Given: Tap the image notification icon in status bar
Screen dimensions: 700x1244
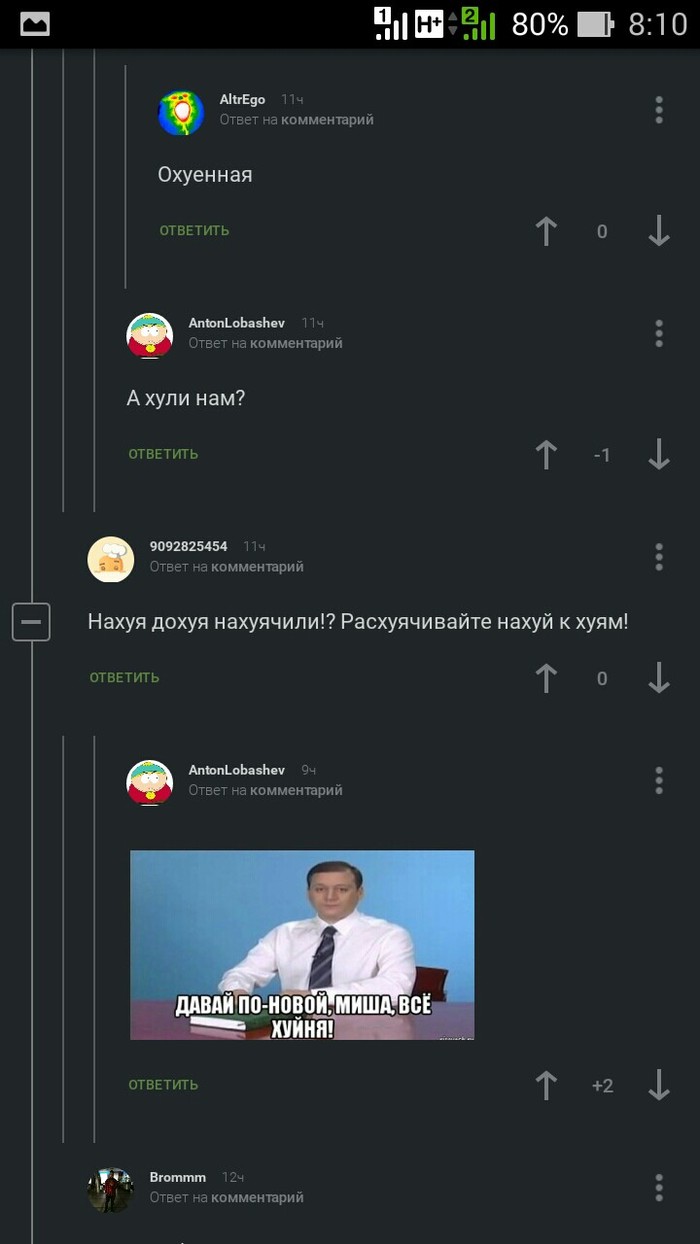Looking at the screenshot, I should [35, 24].
